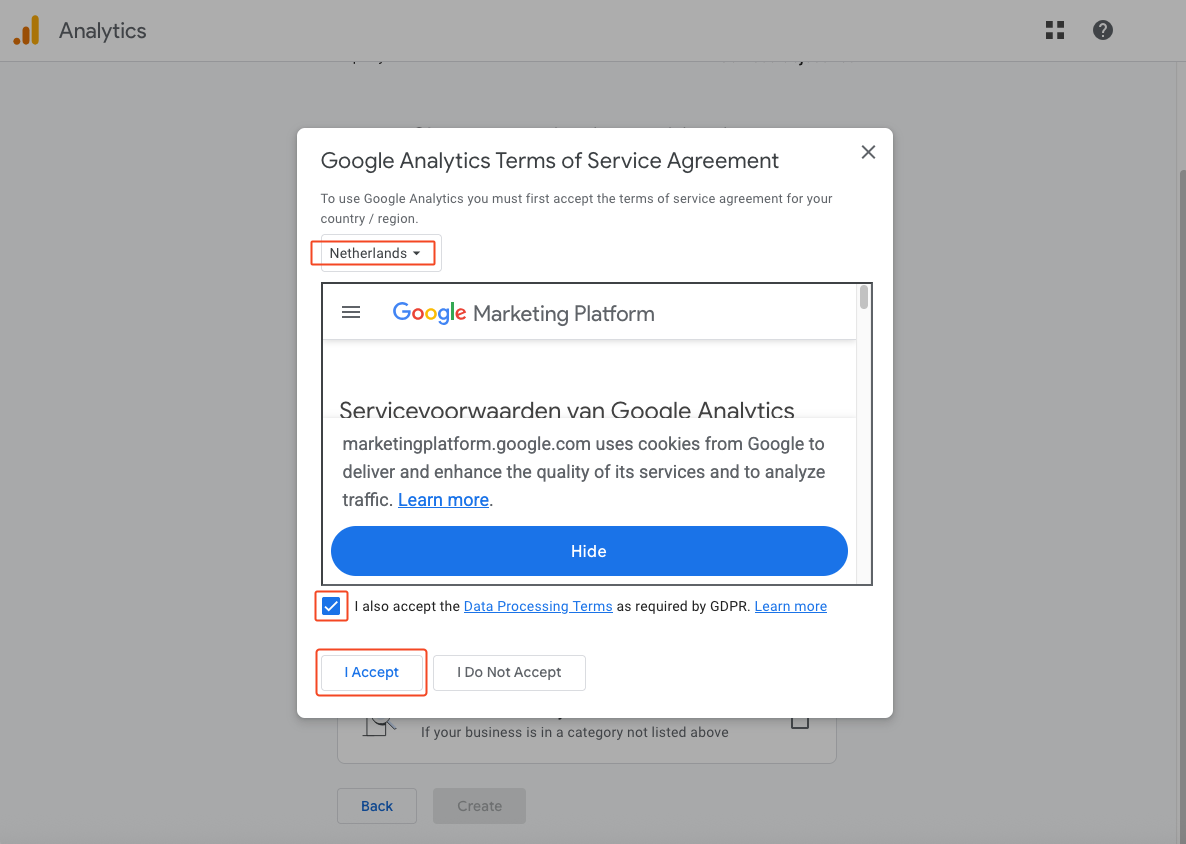Uncheck the Data Processing Terms checkbox
This screenshot has width=1186, height=844.
331,606
